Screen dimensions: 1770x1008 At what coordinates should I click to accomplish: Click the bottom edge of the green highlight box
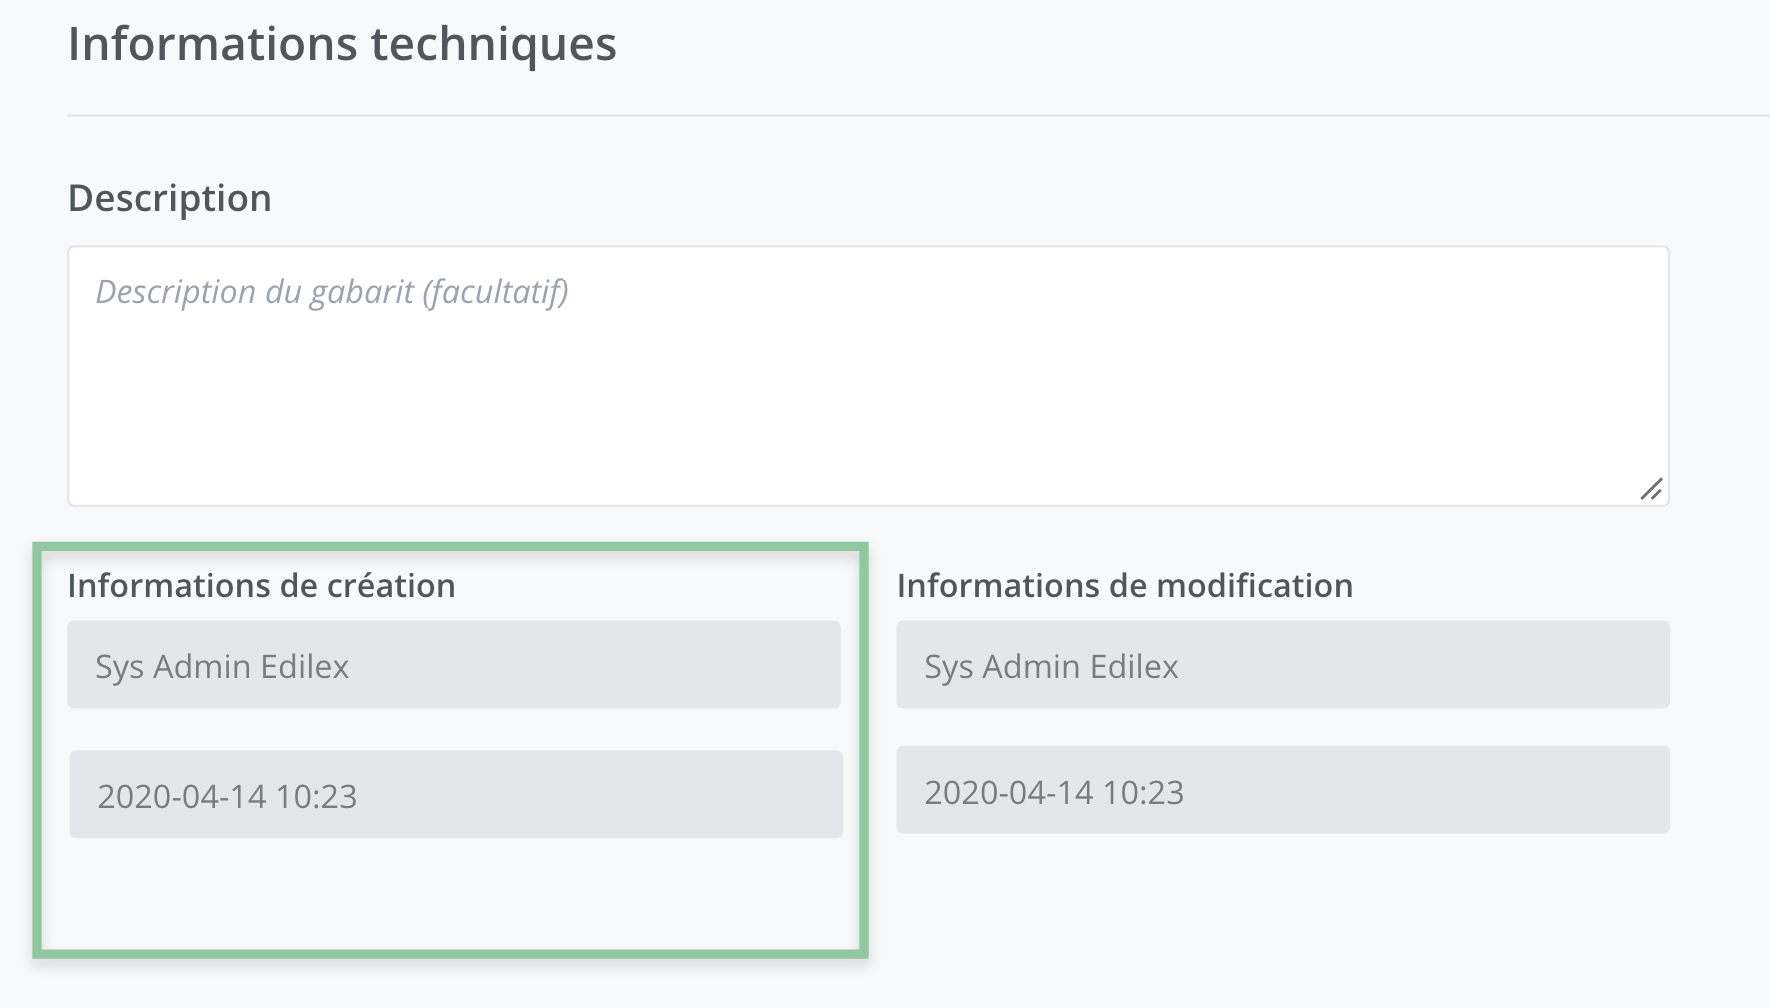(450, 953)
